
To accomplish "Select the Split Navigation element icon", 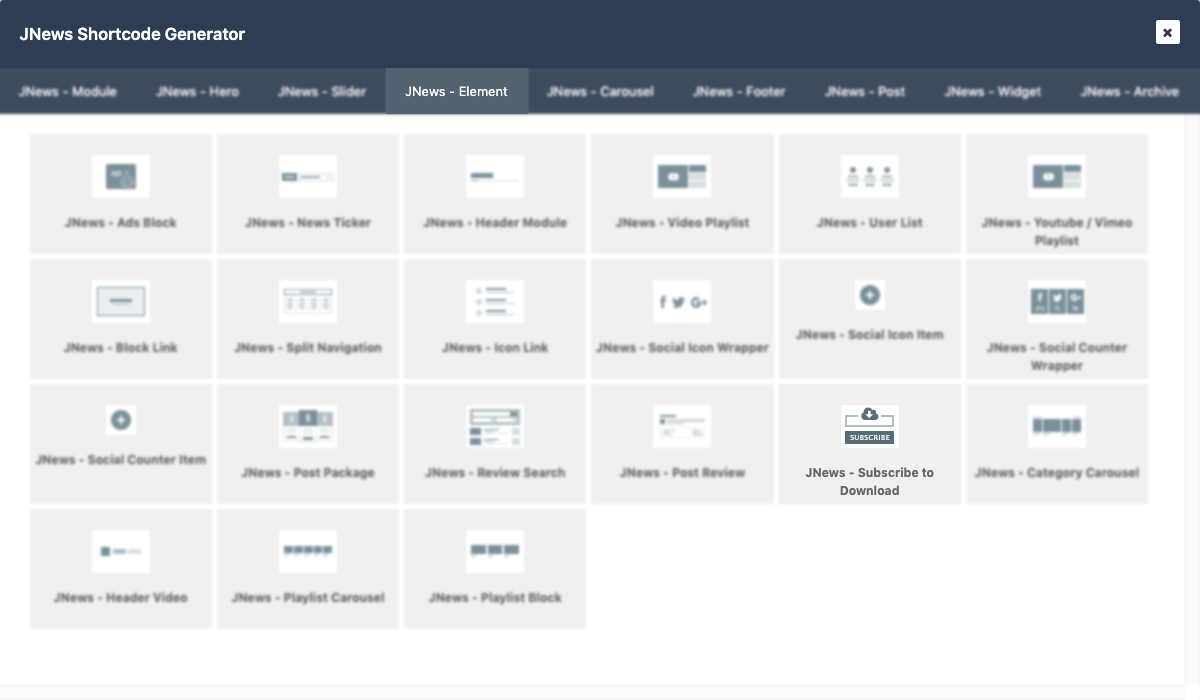I will tap(308, 302).
